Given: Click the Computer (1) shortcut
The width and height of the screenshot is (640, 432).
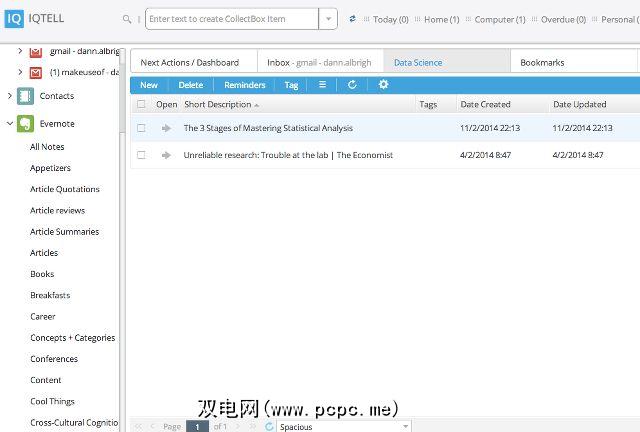Looking at the screenshot, I should tap(500, 19).
